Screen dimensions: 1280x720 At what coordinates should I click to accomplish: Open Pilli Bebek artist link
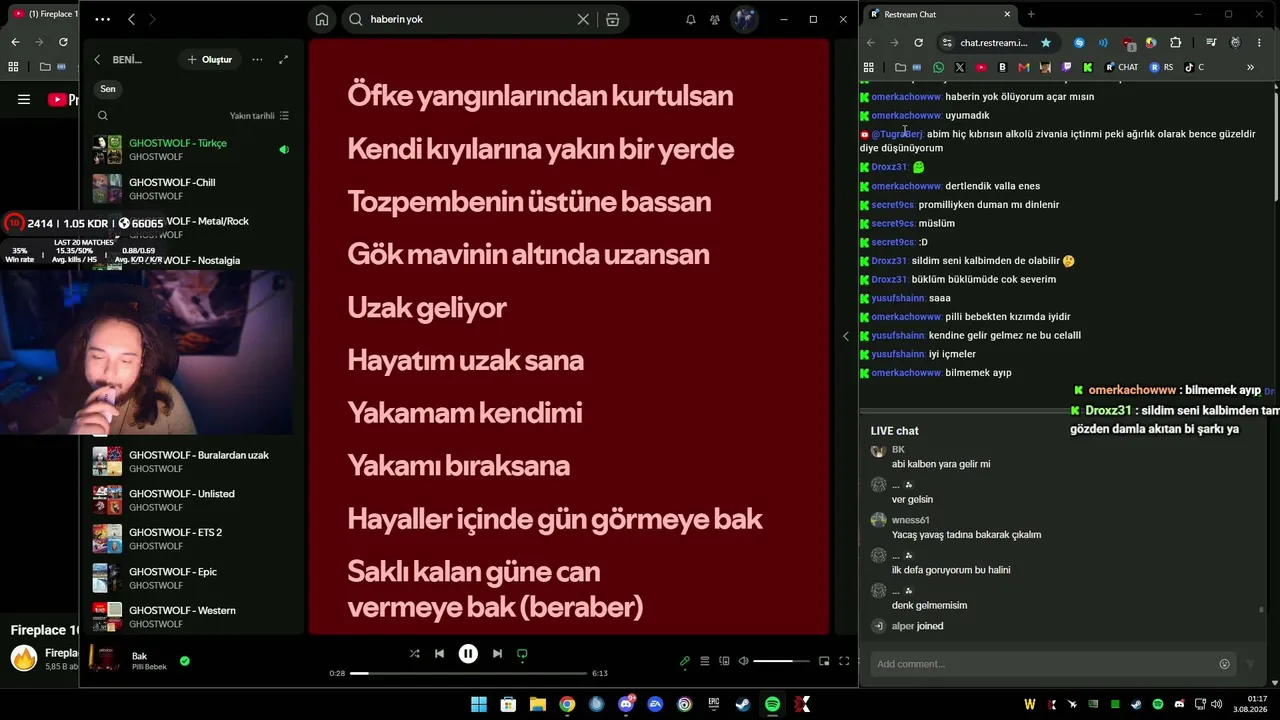[x=149, y=667]
